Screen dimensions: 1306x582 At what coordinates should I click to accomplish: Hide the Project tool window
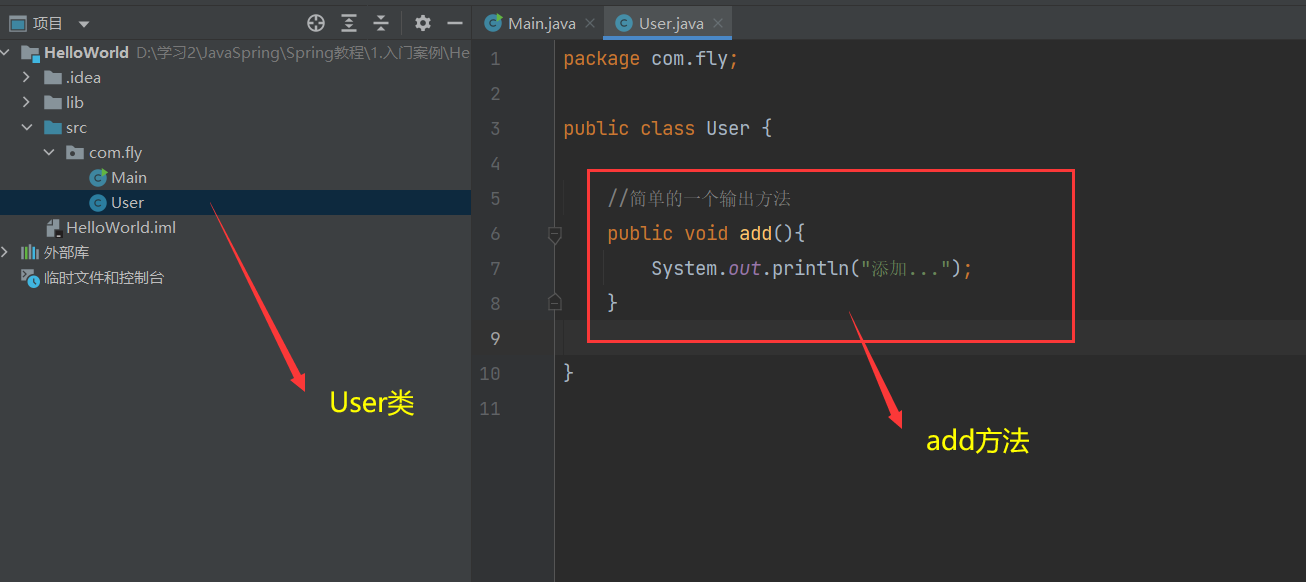point(455,23)
